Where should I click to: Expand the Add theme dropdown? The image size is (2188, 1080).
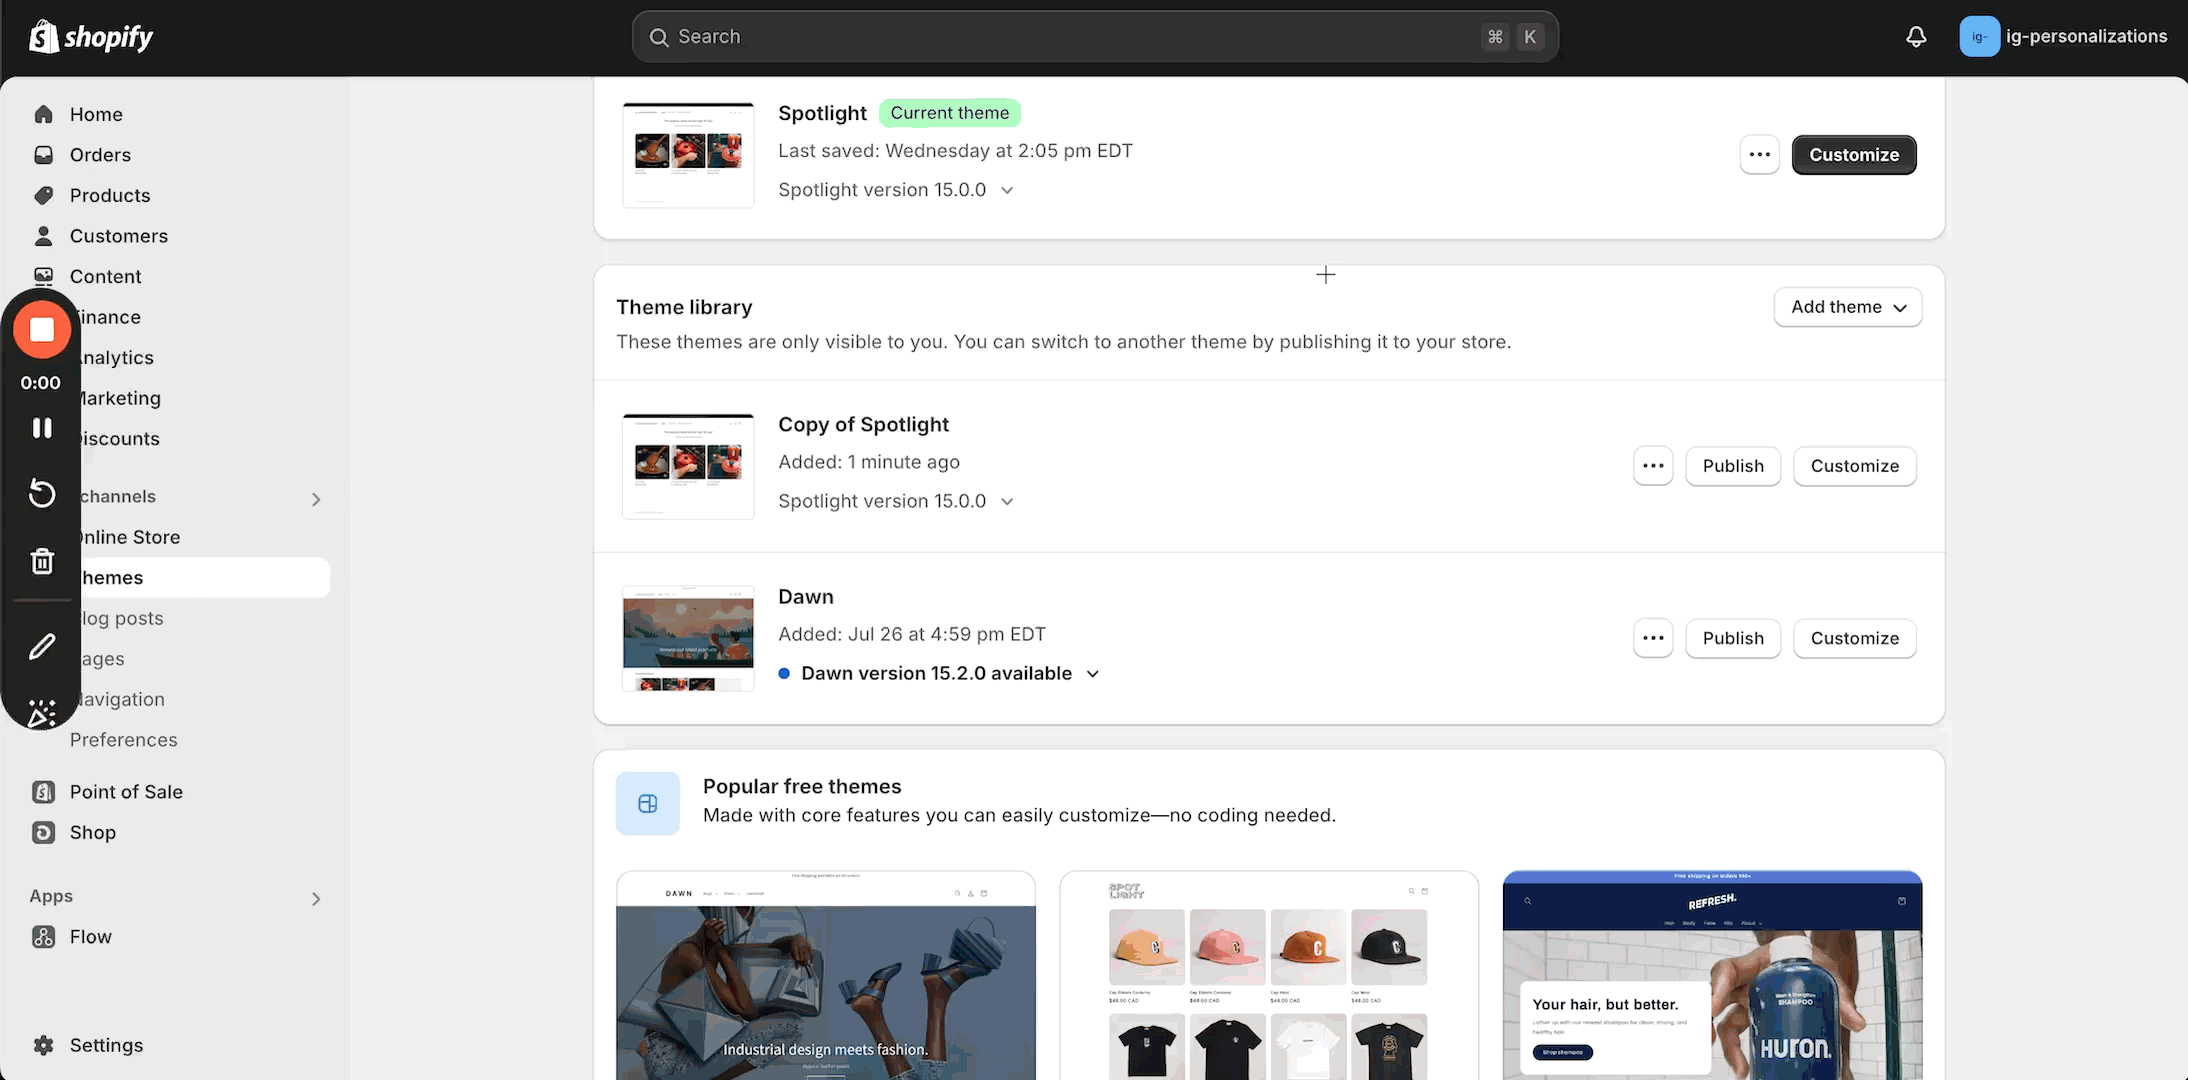tap(1847, 307)
